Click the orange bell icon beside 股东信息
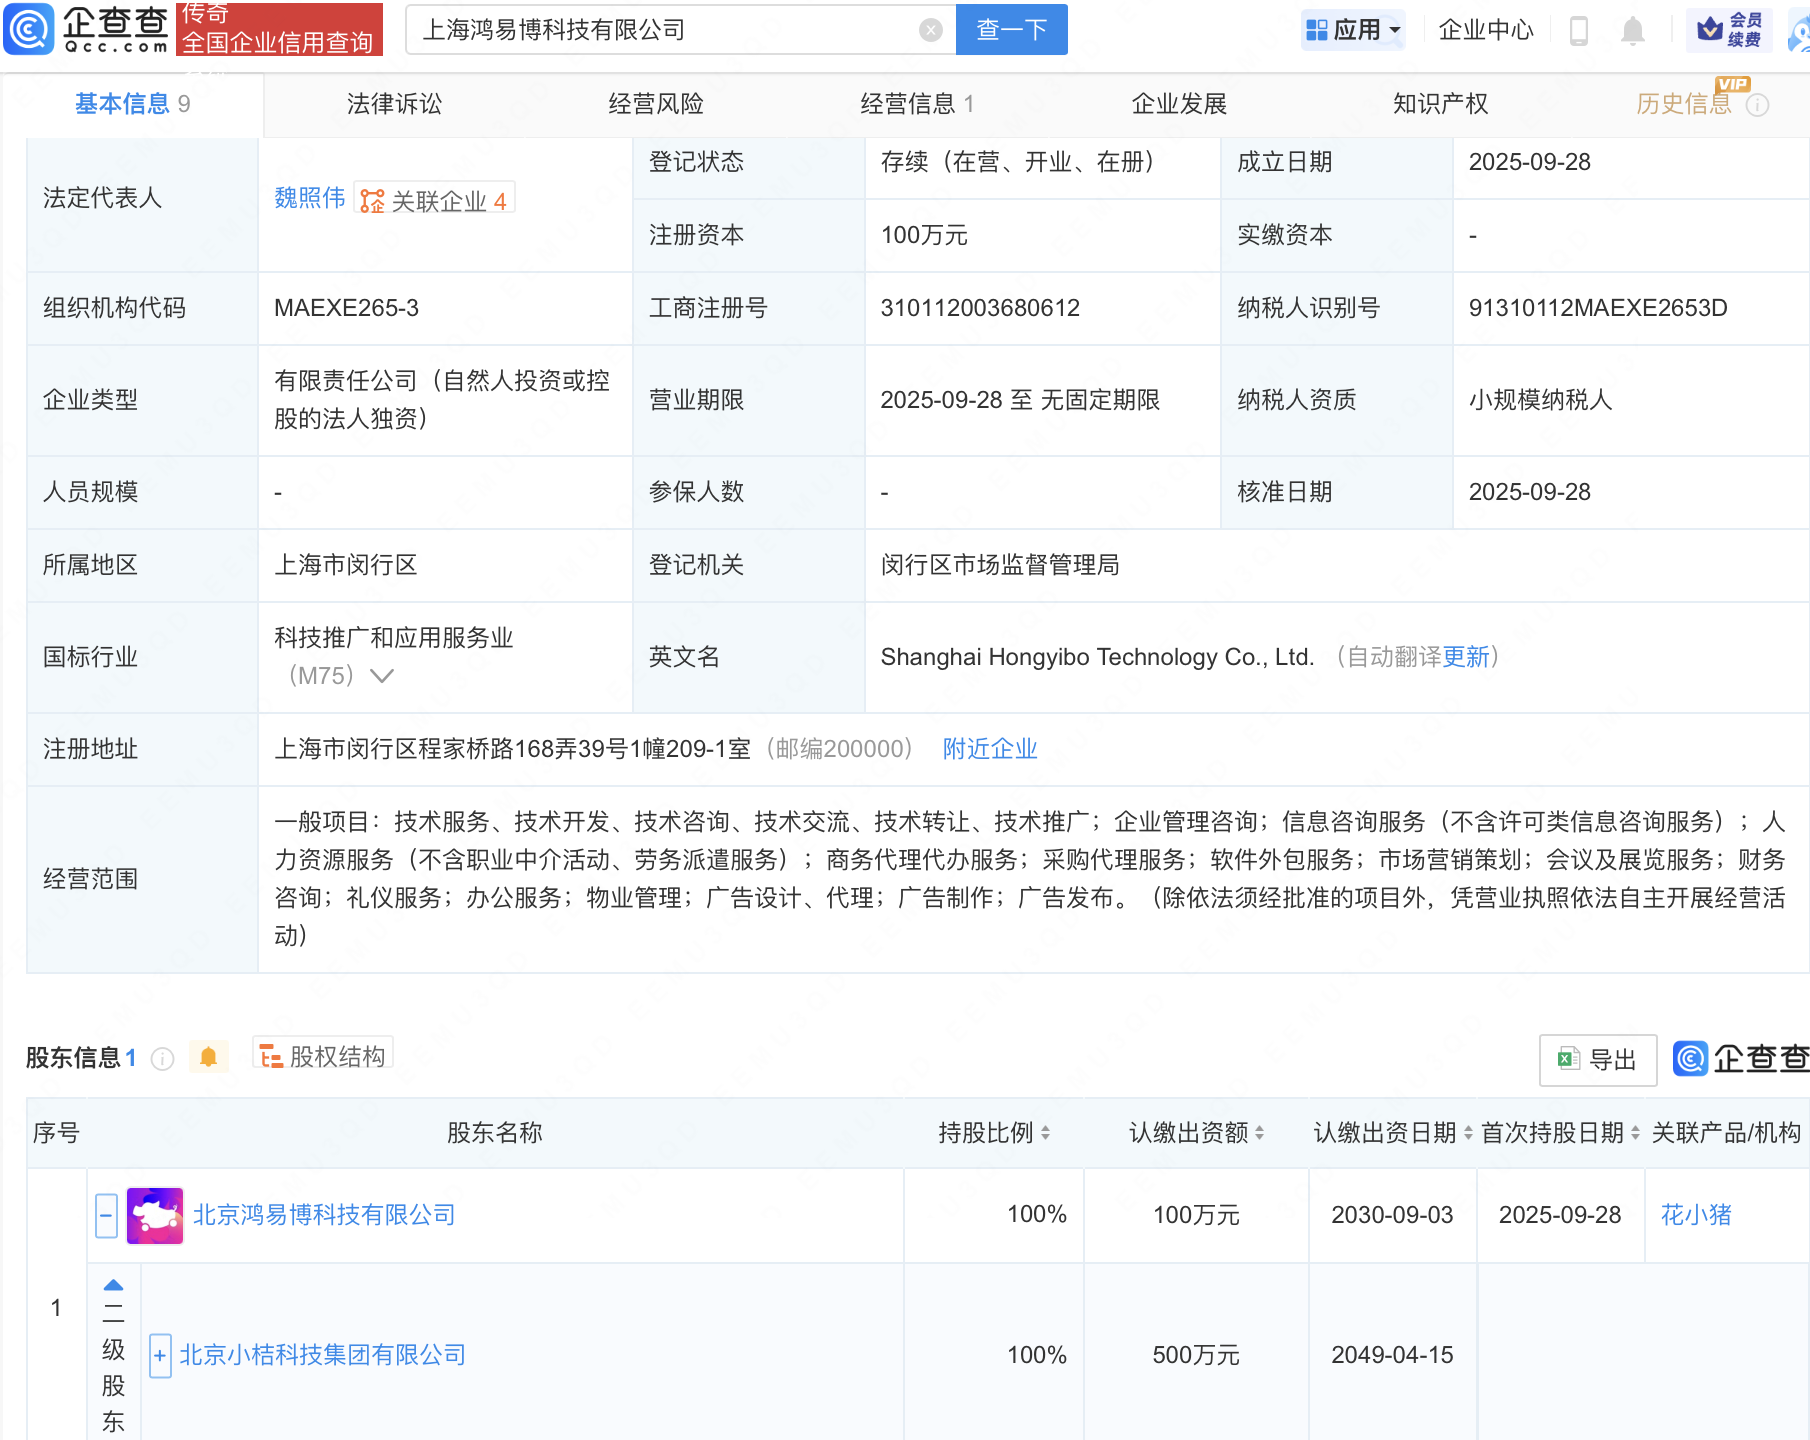 [x=210, y=1057]
